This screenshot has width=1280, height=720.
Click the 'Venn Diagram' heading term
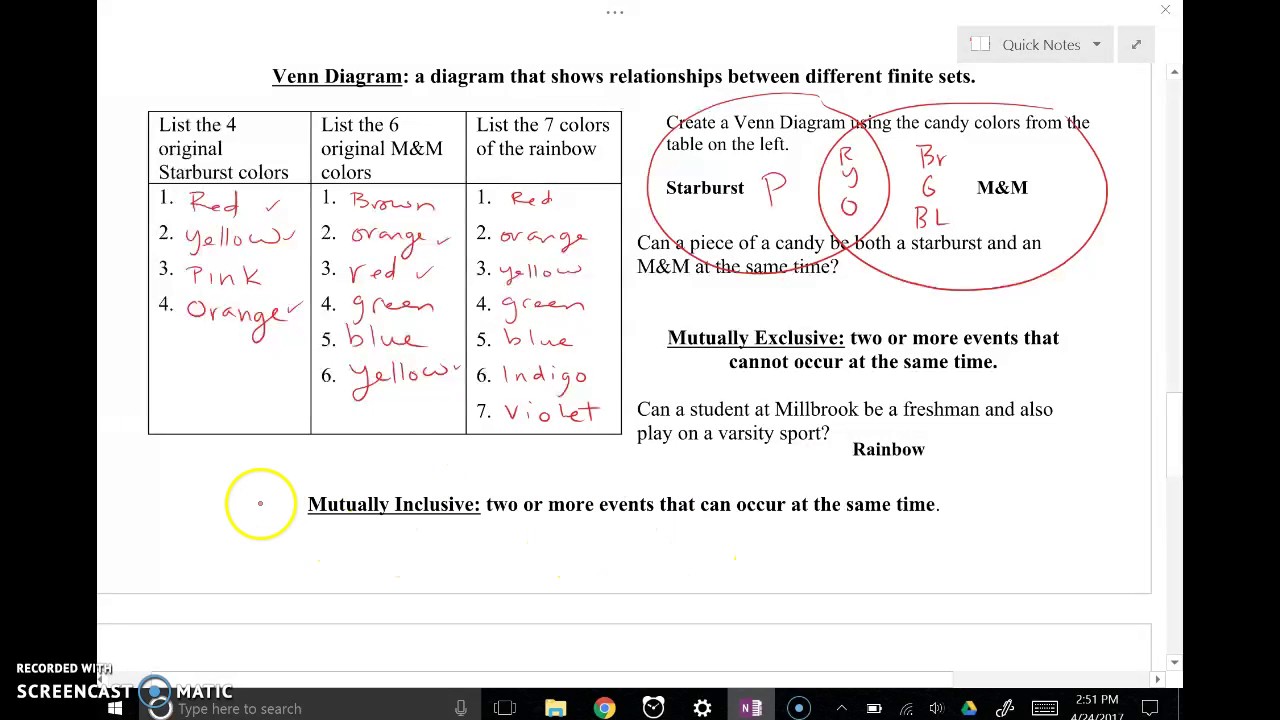[x=337, y=76]
